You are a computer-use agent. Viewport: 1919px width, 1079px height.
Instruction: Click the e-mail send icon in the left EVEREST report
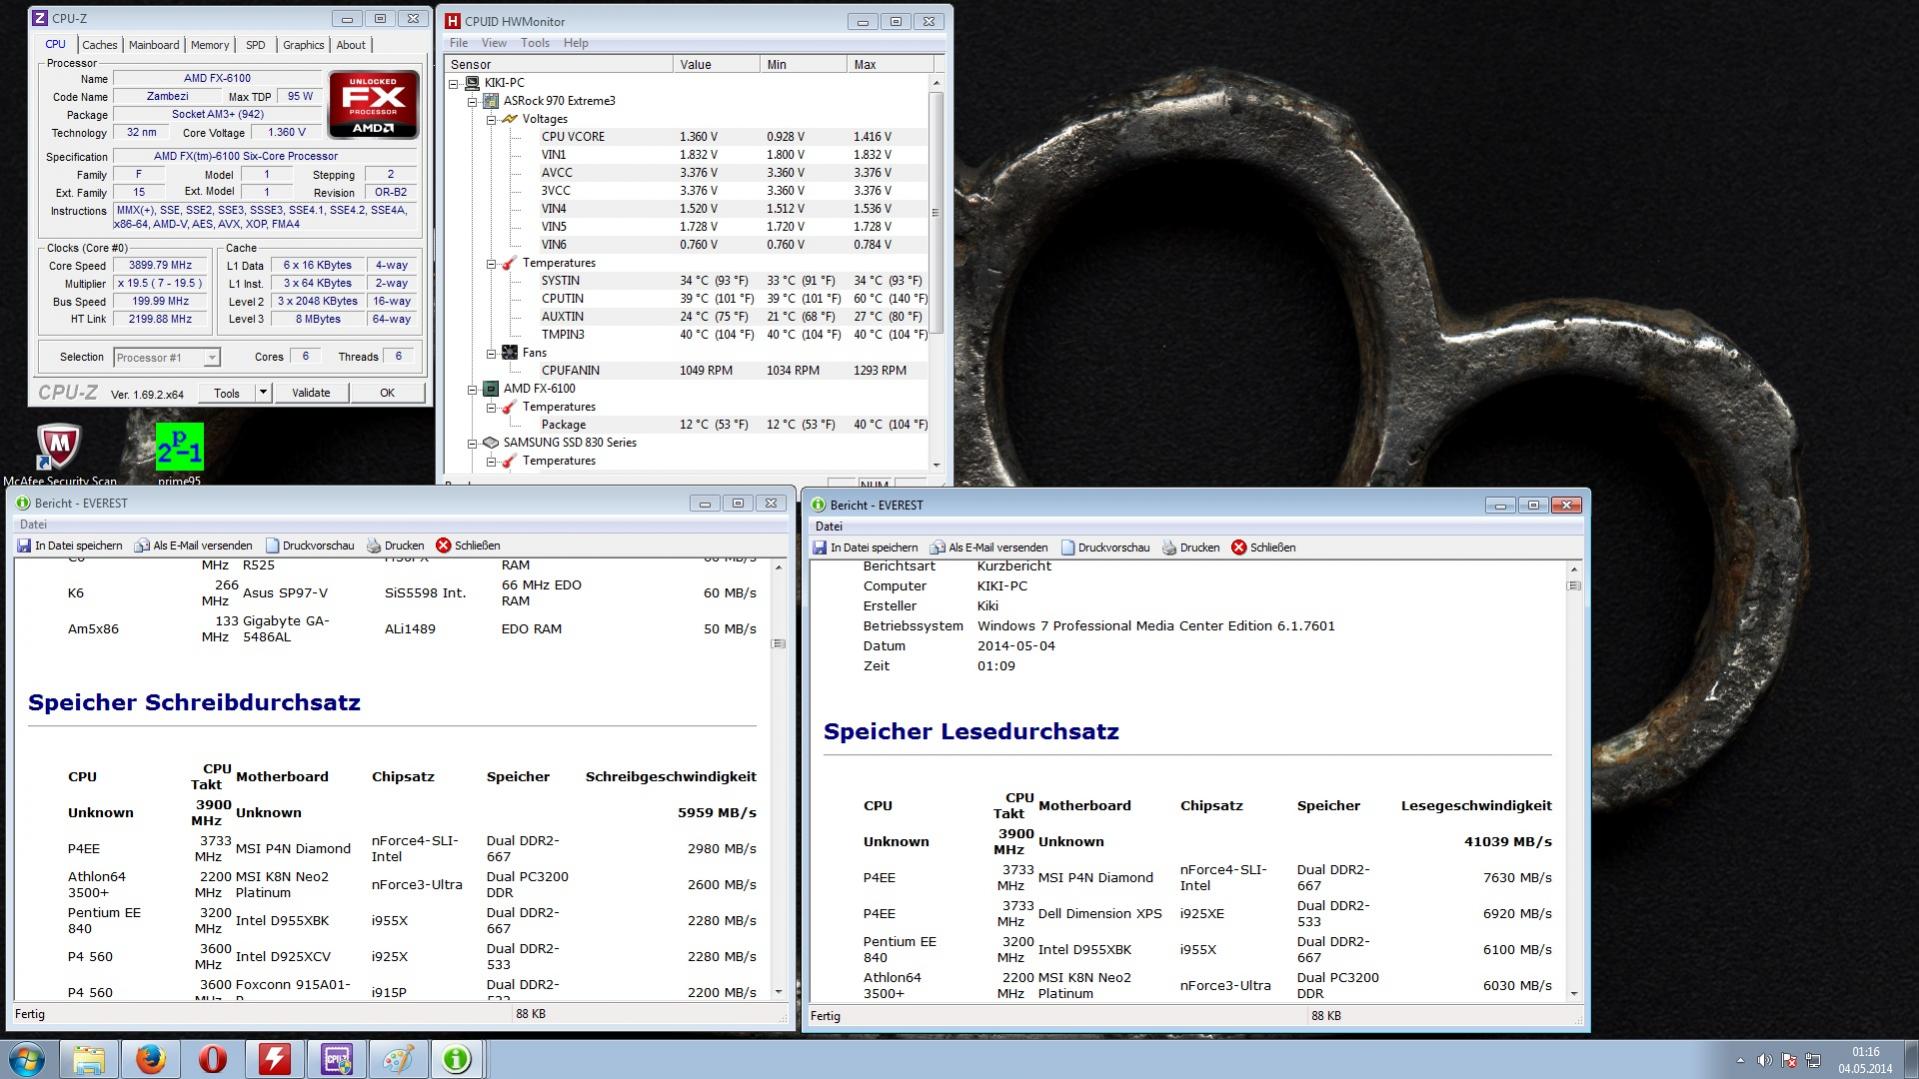(x=142, y=546)
